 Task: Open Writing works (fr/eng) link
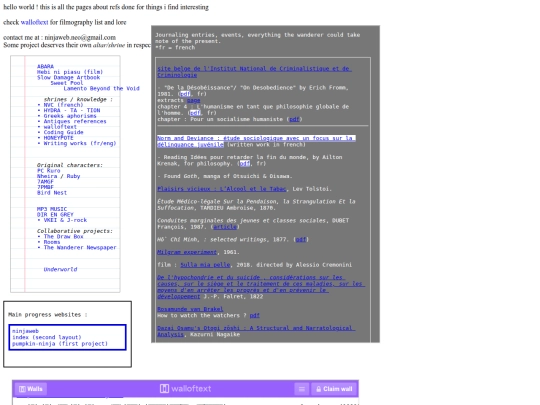tap(80, 143)
